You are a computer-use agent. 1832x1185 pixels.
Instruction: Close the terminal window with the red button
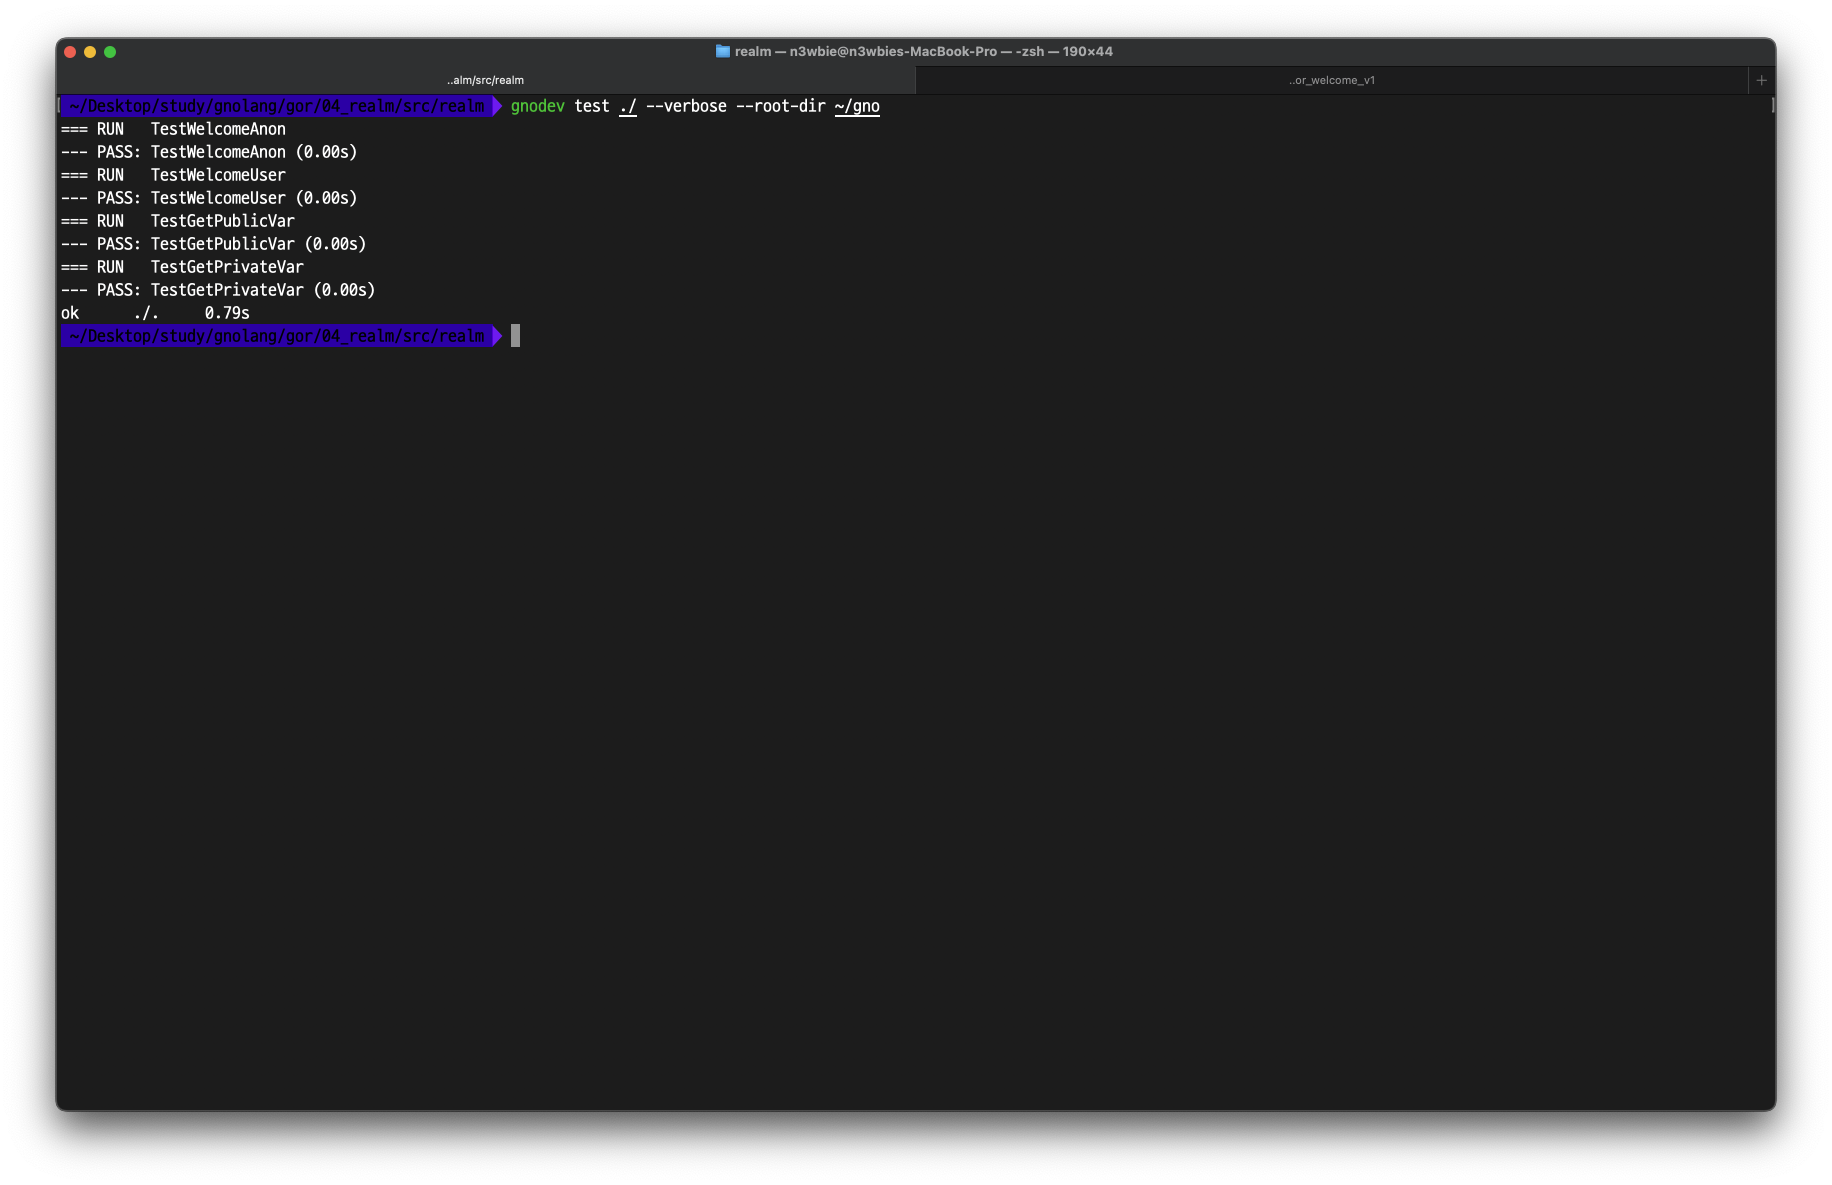click(x=70, y=52)
